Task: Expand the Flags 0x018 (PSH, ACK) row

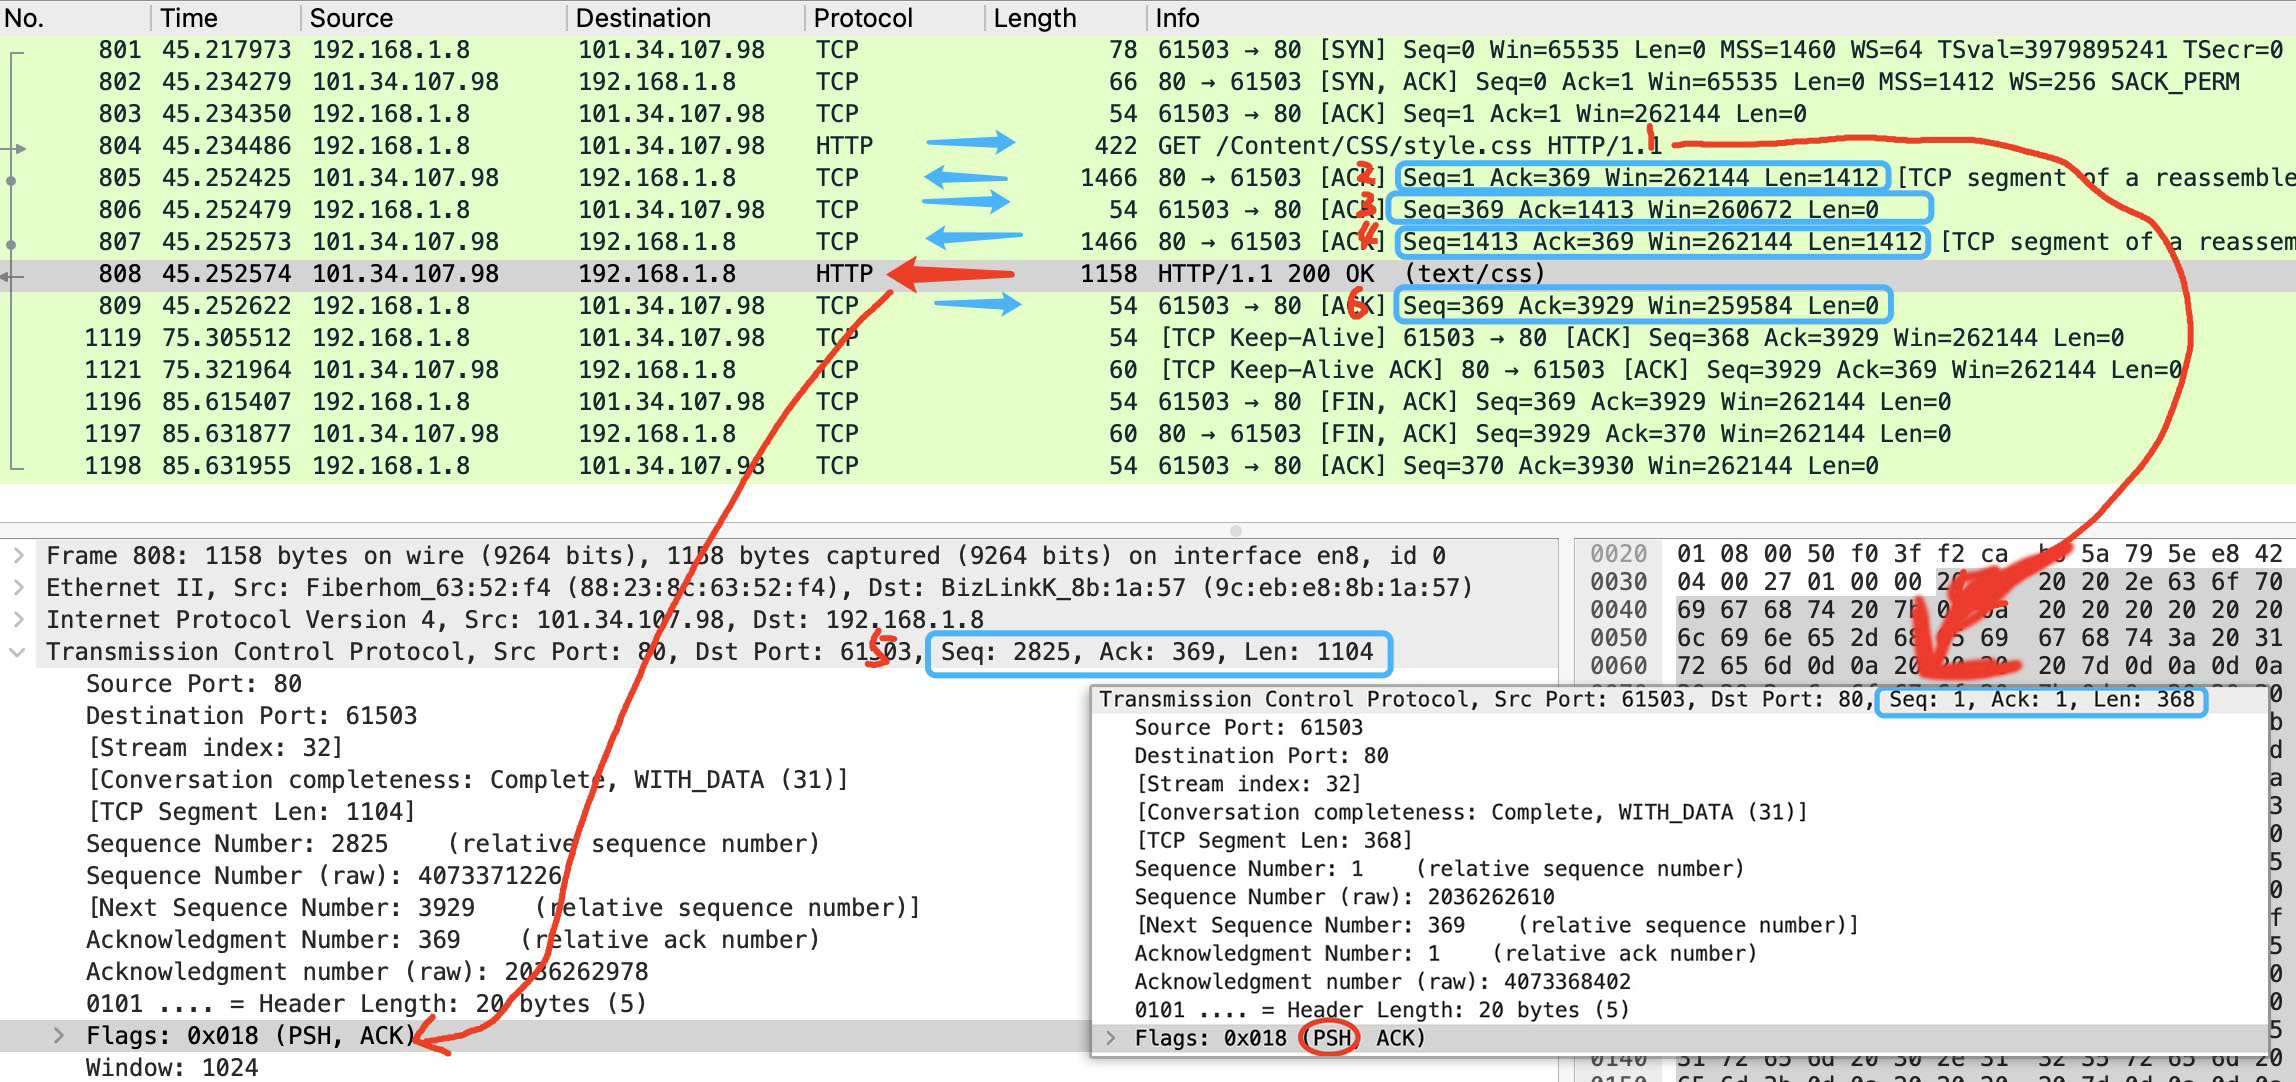Action: [x=59, y=1036]
